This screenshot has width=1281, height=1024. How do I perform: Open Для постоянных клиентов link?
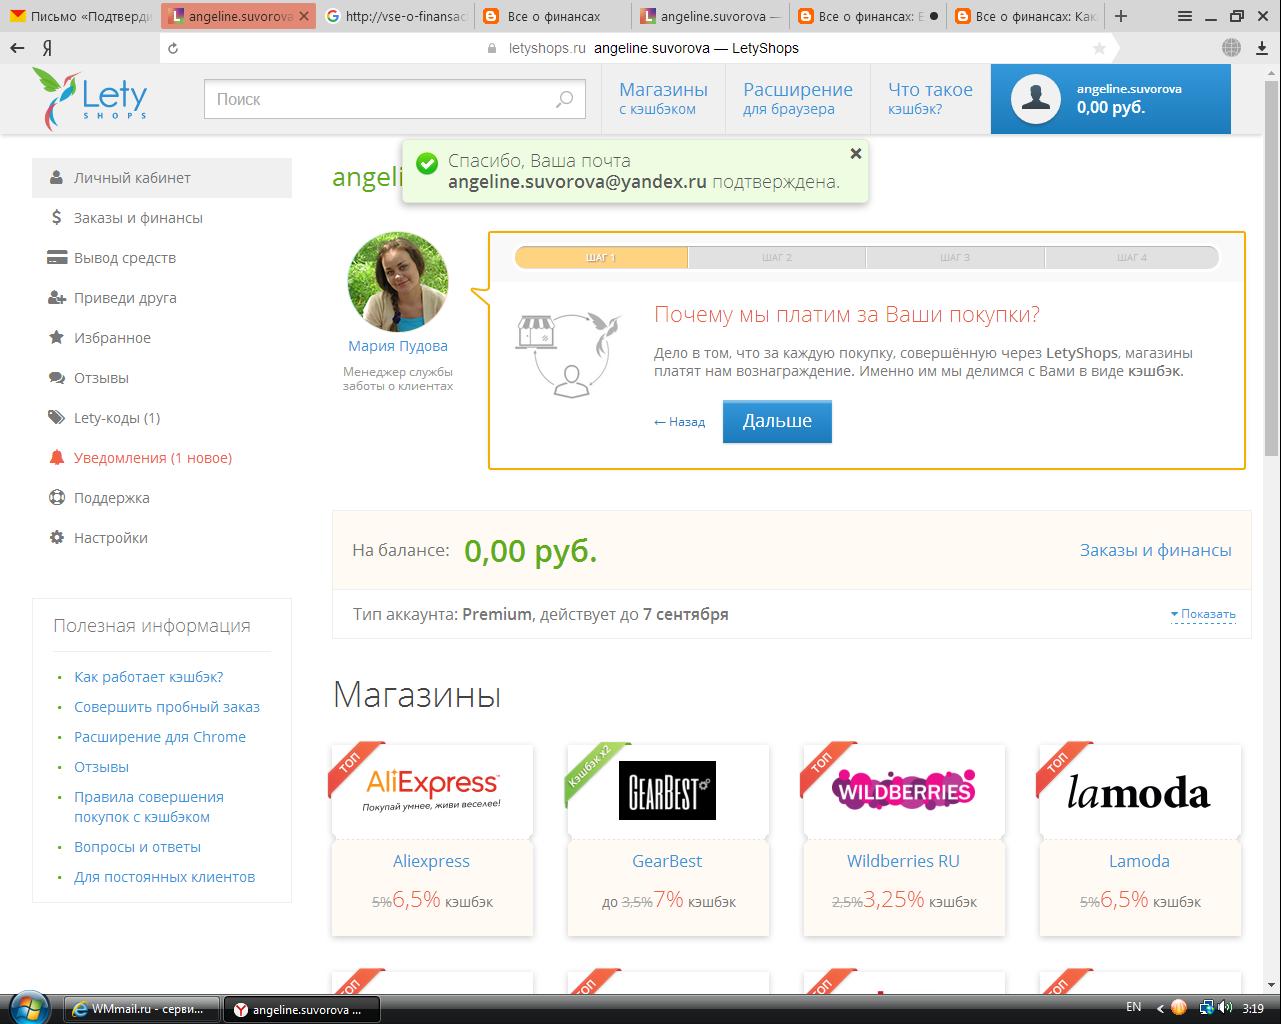click(164, 877)
